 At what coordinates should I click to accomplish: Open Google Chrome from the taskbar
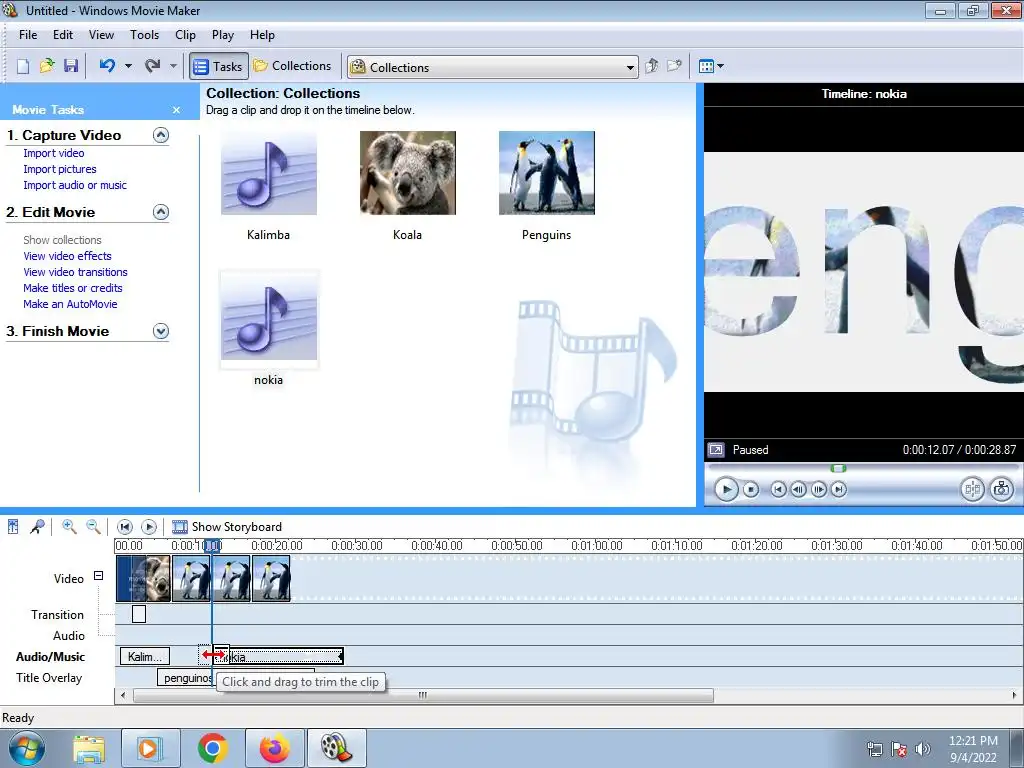[x=212, y=748]
